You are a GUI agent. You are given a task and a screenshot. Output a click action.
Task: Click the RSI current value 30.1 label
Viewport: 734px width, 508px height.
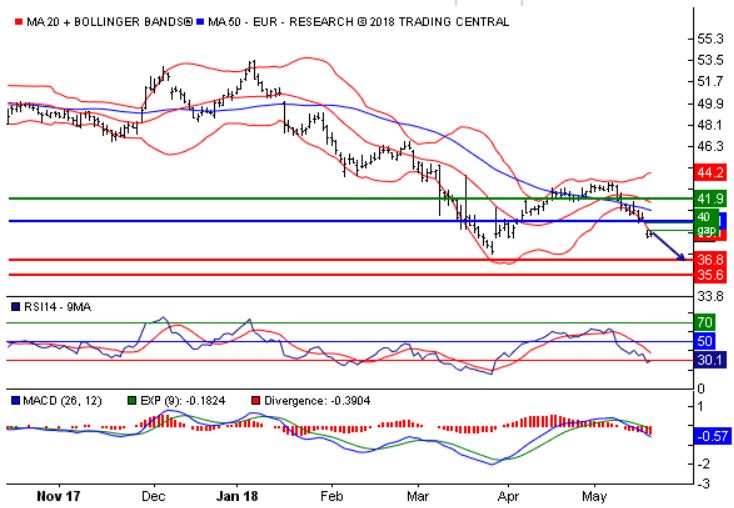pyautogui.click(x=710, y=360)
